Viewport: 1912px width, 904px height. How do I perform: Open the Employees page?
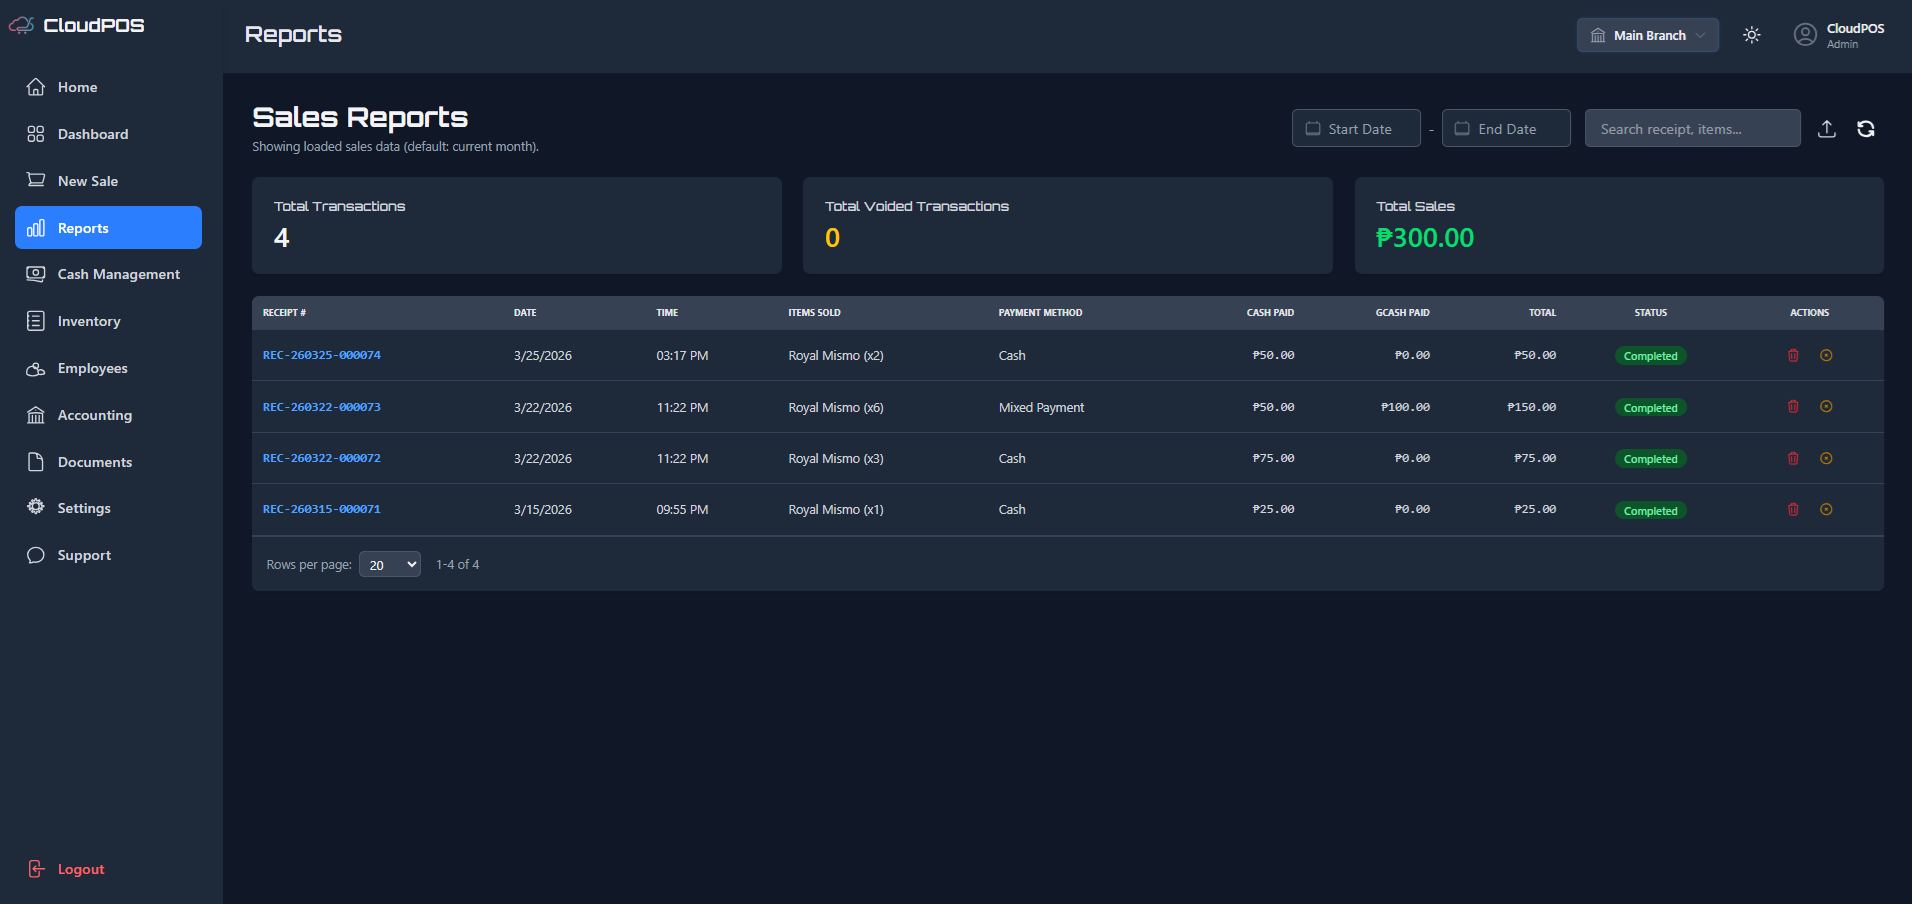pos(108,368)
